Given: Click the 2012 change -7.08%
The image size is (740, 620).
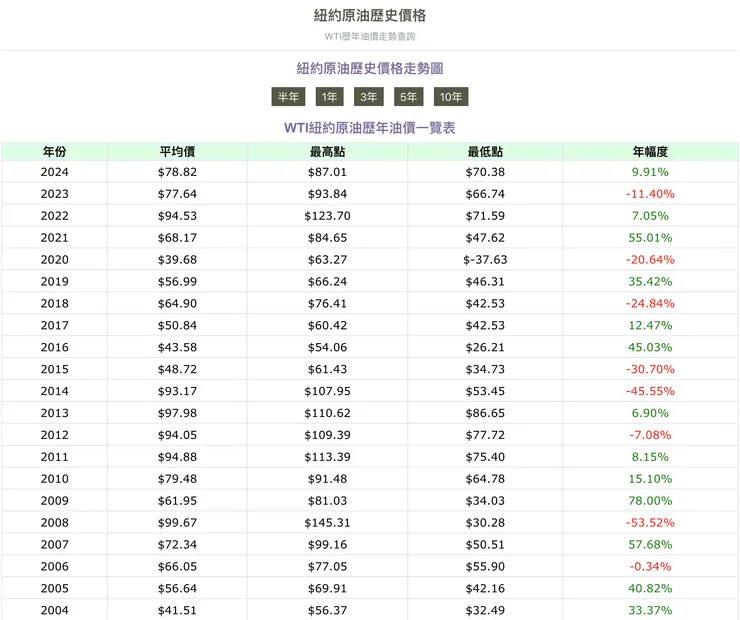Looking at the screenshot, I should click(650, 436).
